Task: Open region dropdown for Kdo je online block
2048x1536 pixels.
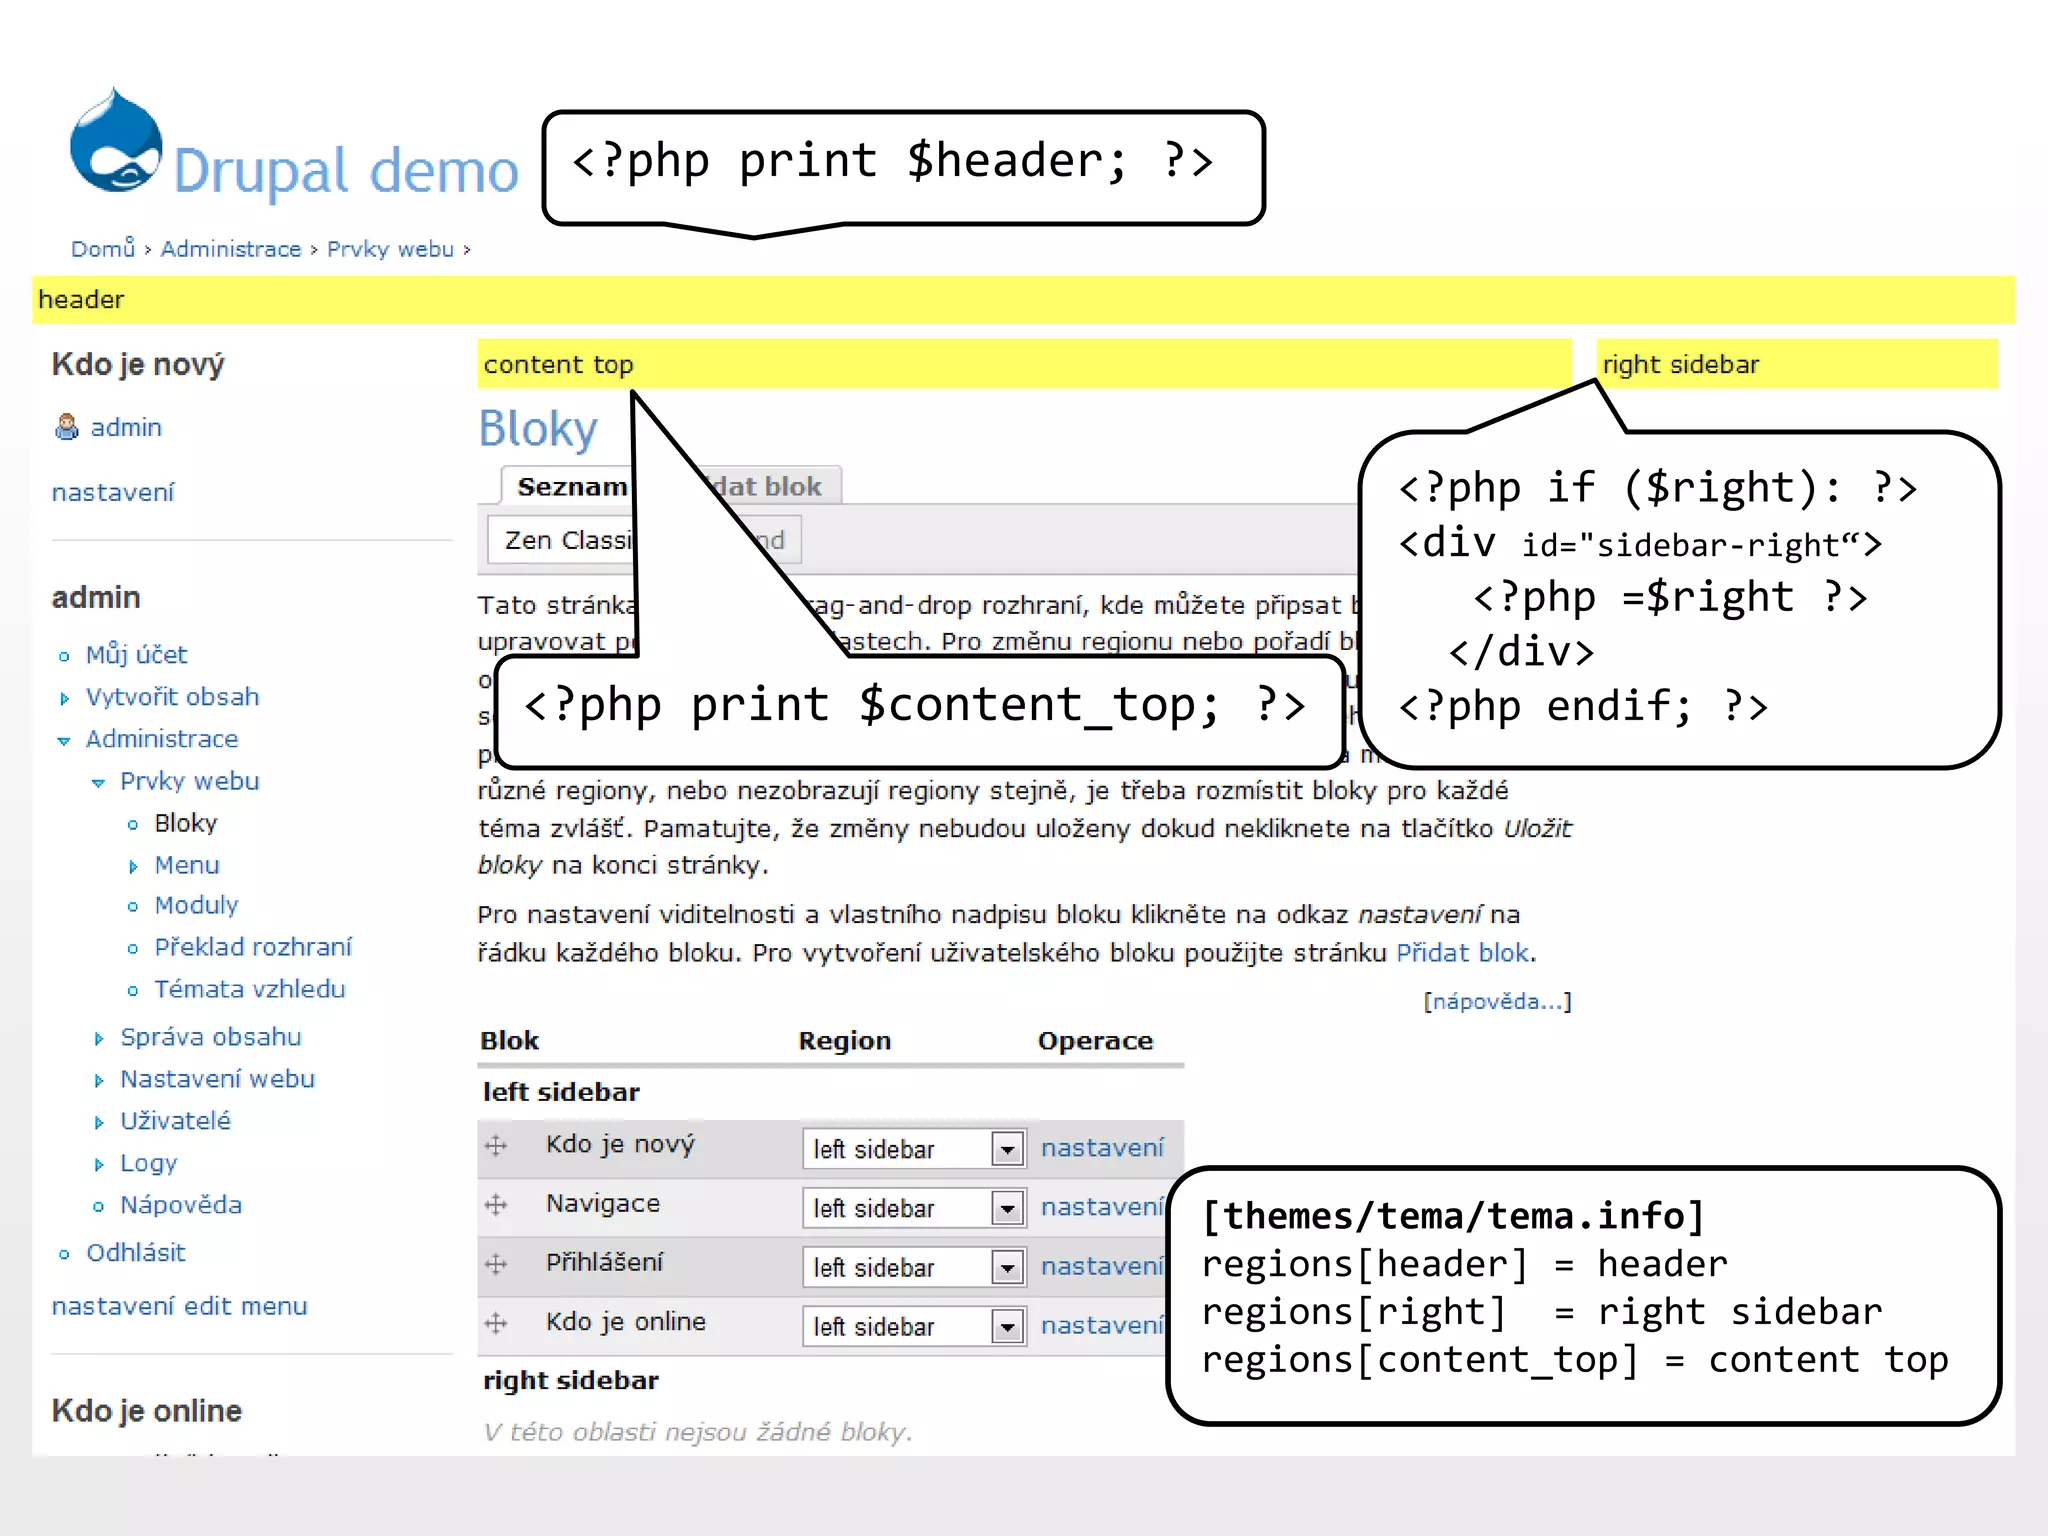Action: point(914,1326)
